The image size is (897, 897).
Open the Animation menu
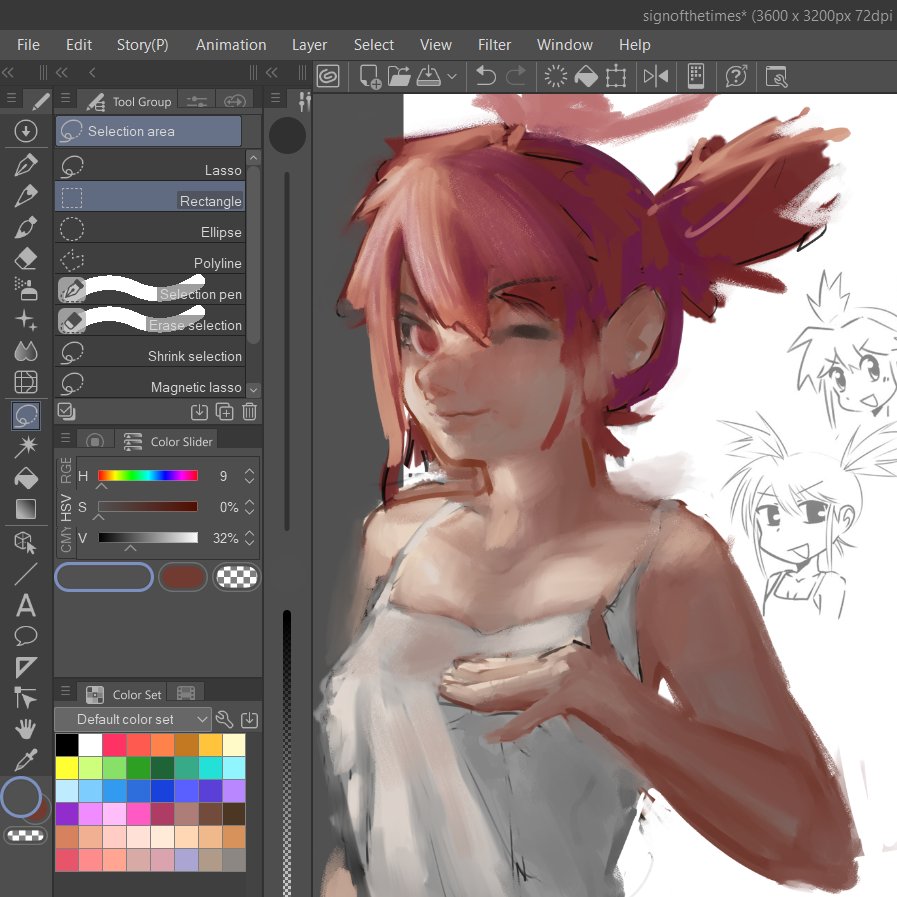(x=231, y=45)
